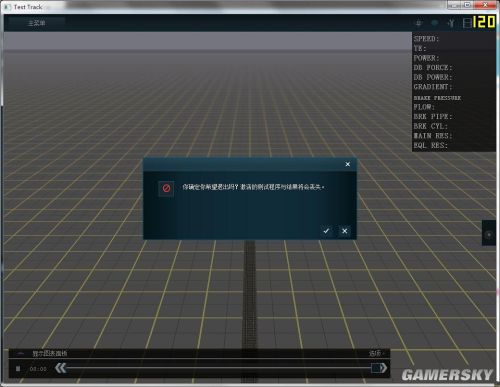Open the main menu button at top left
Viewport: 500px width, 387px height.
tap(36, 23)
